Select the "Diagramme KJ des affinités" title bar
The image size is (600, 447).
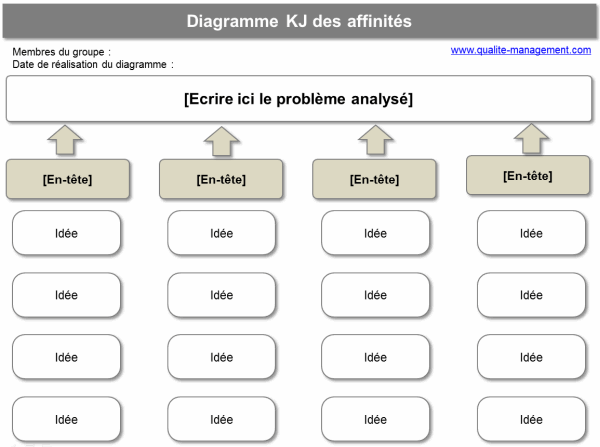[299, 21]
